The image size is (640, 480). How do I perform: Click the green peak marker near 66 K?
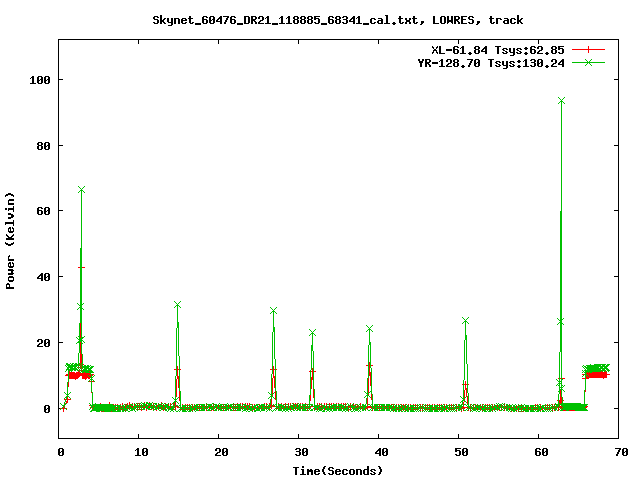(81, 190)
